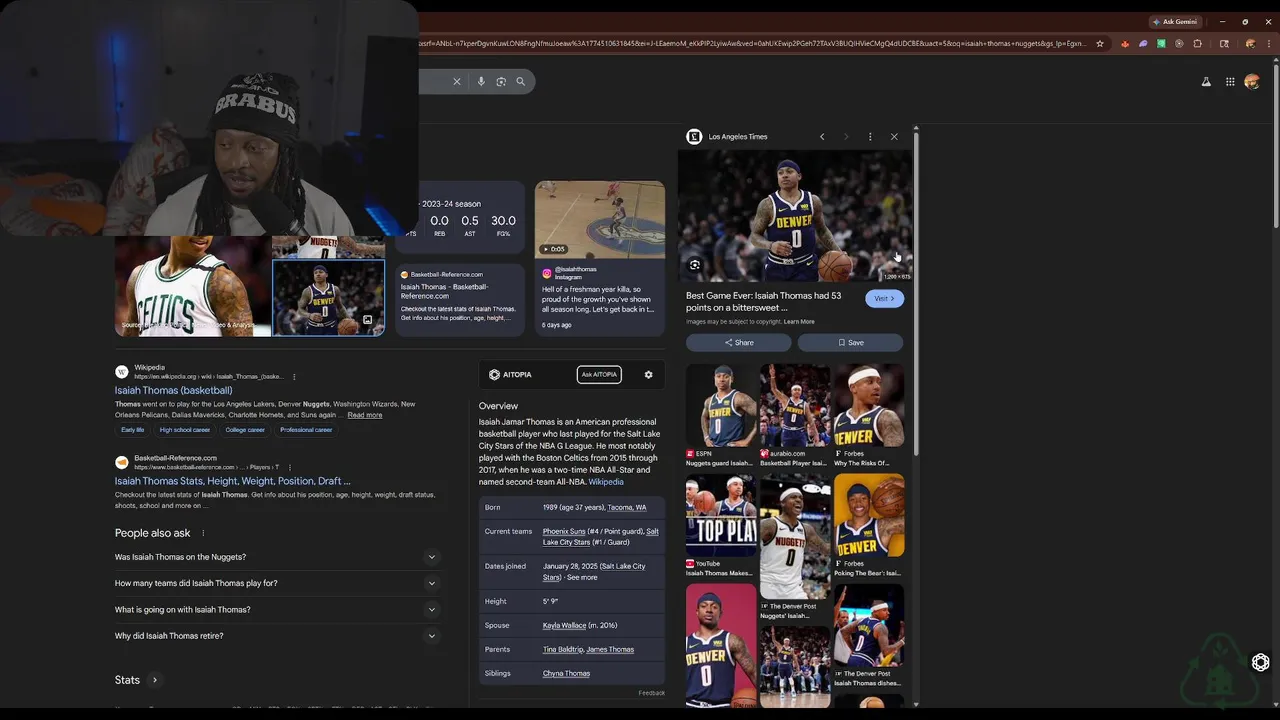Play the 0:05 basketball video clip
The width and height of the screenshot is (1280, 720).
599,219
